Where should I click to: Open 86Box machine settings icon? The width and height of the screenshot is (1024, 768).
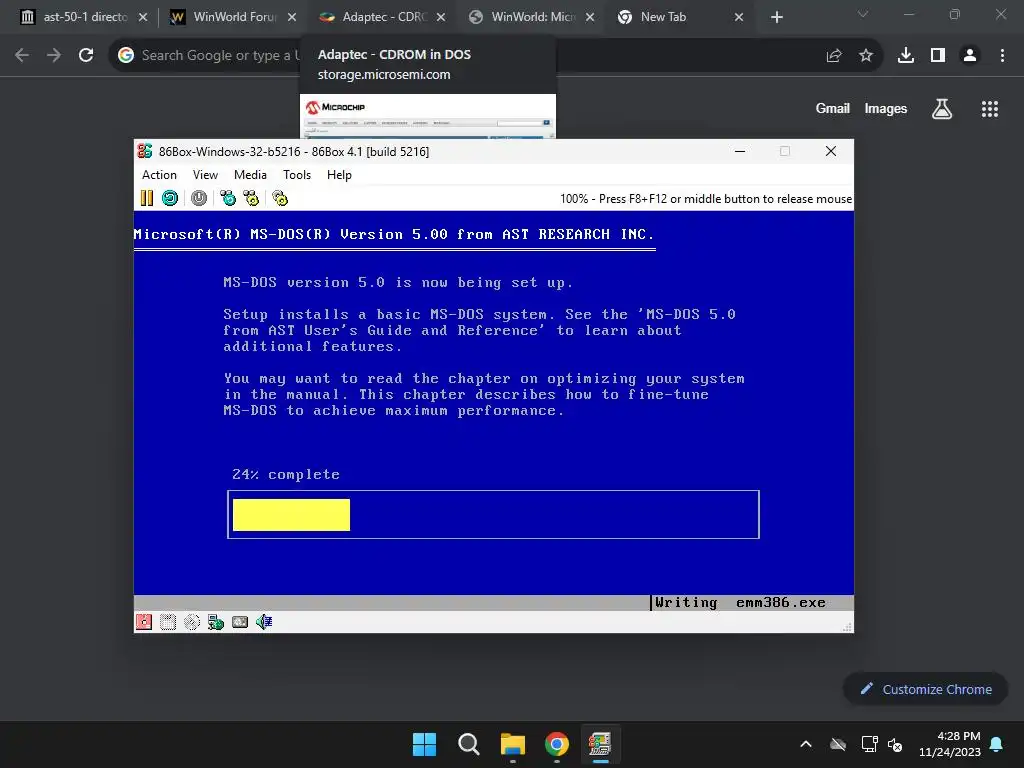[x=280, y=198]
